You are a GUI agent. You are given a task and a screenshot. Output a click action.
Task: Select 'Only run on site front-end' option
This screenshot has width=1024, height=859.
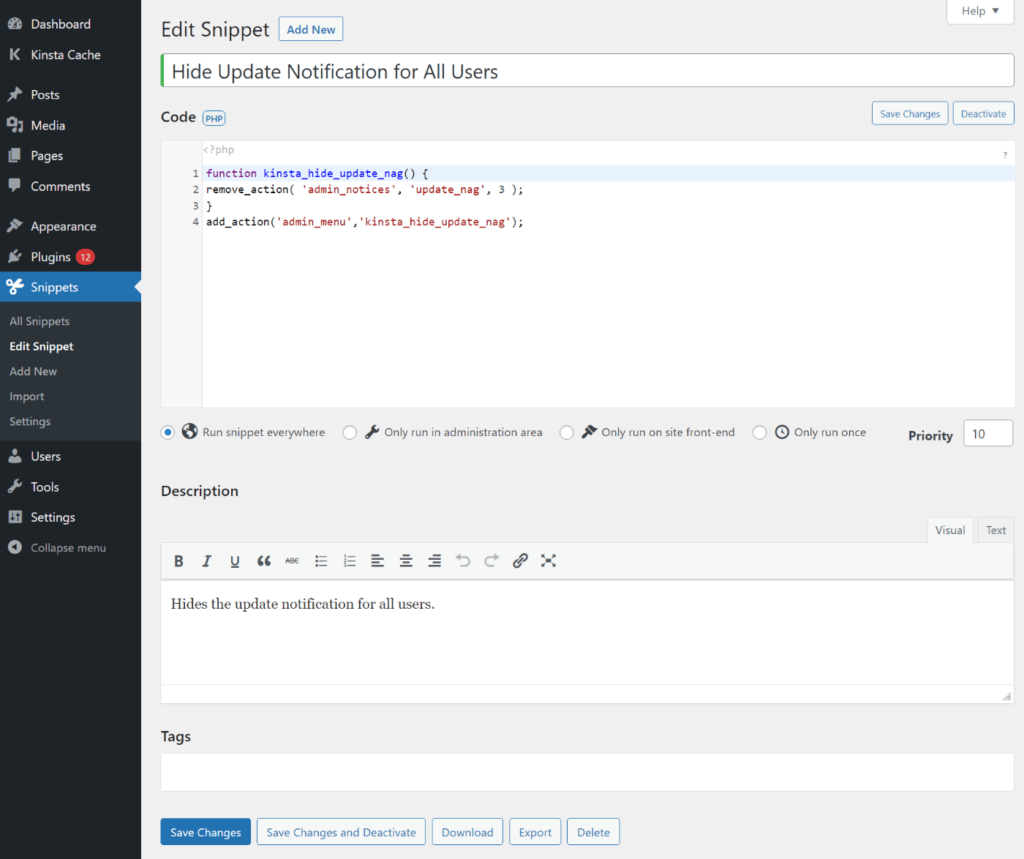click(x=567, y=433)
